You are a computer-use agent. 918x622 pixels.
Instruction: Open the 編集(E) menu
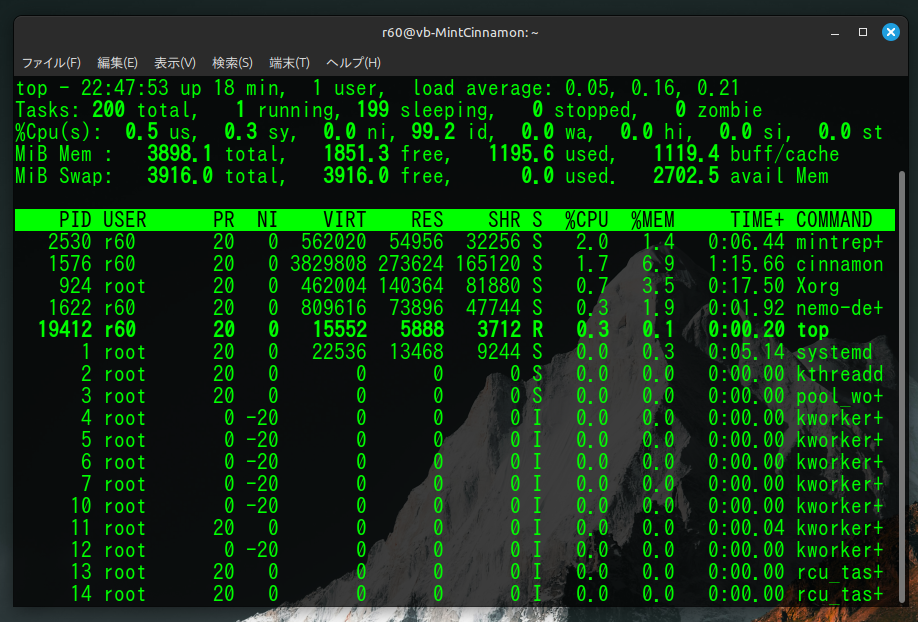tap(117, 63)
